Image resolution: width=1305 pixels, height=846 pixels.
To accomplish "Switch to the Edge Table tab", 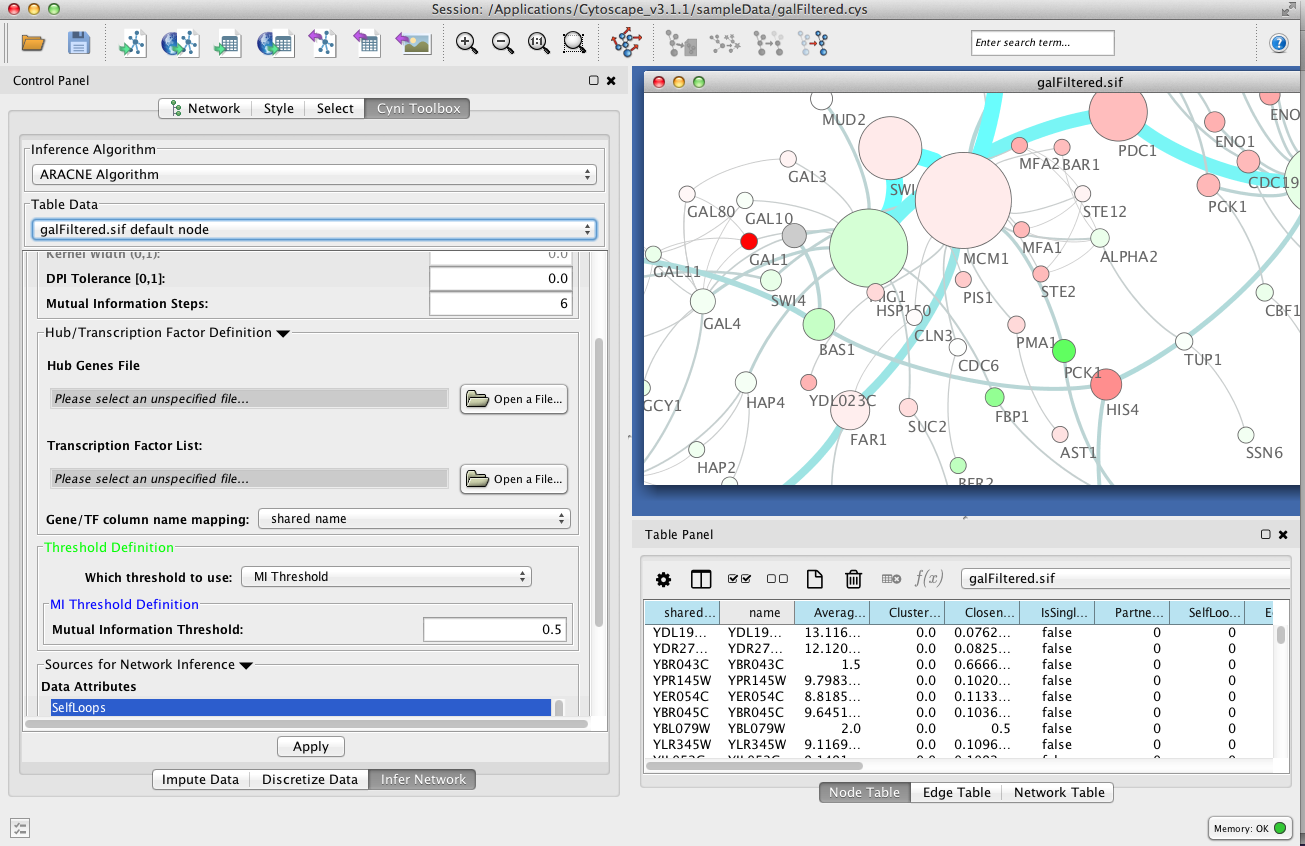I will click(956, 792).
